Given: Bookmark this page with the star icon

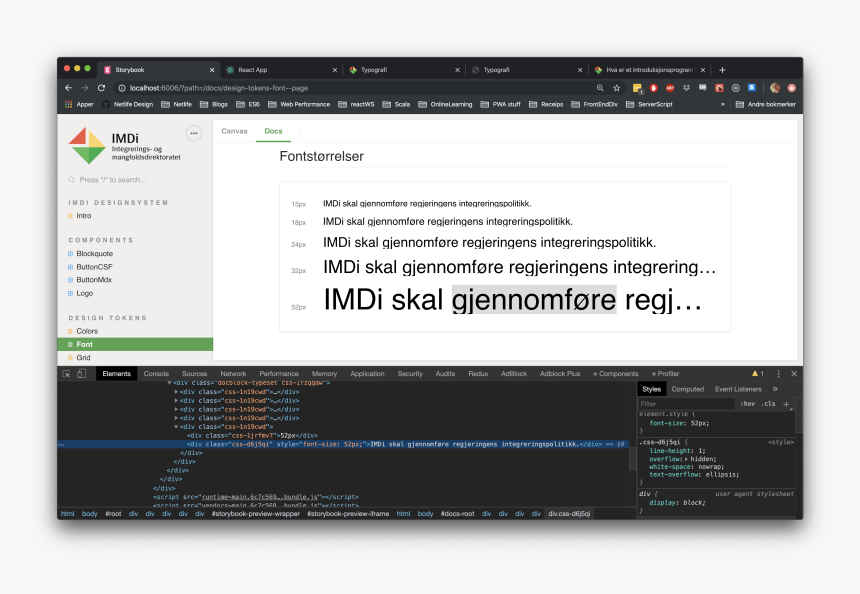Looking at the screenshot, I should (617, 88).
